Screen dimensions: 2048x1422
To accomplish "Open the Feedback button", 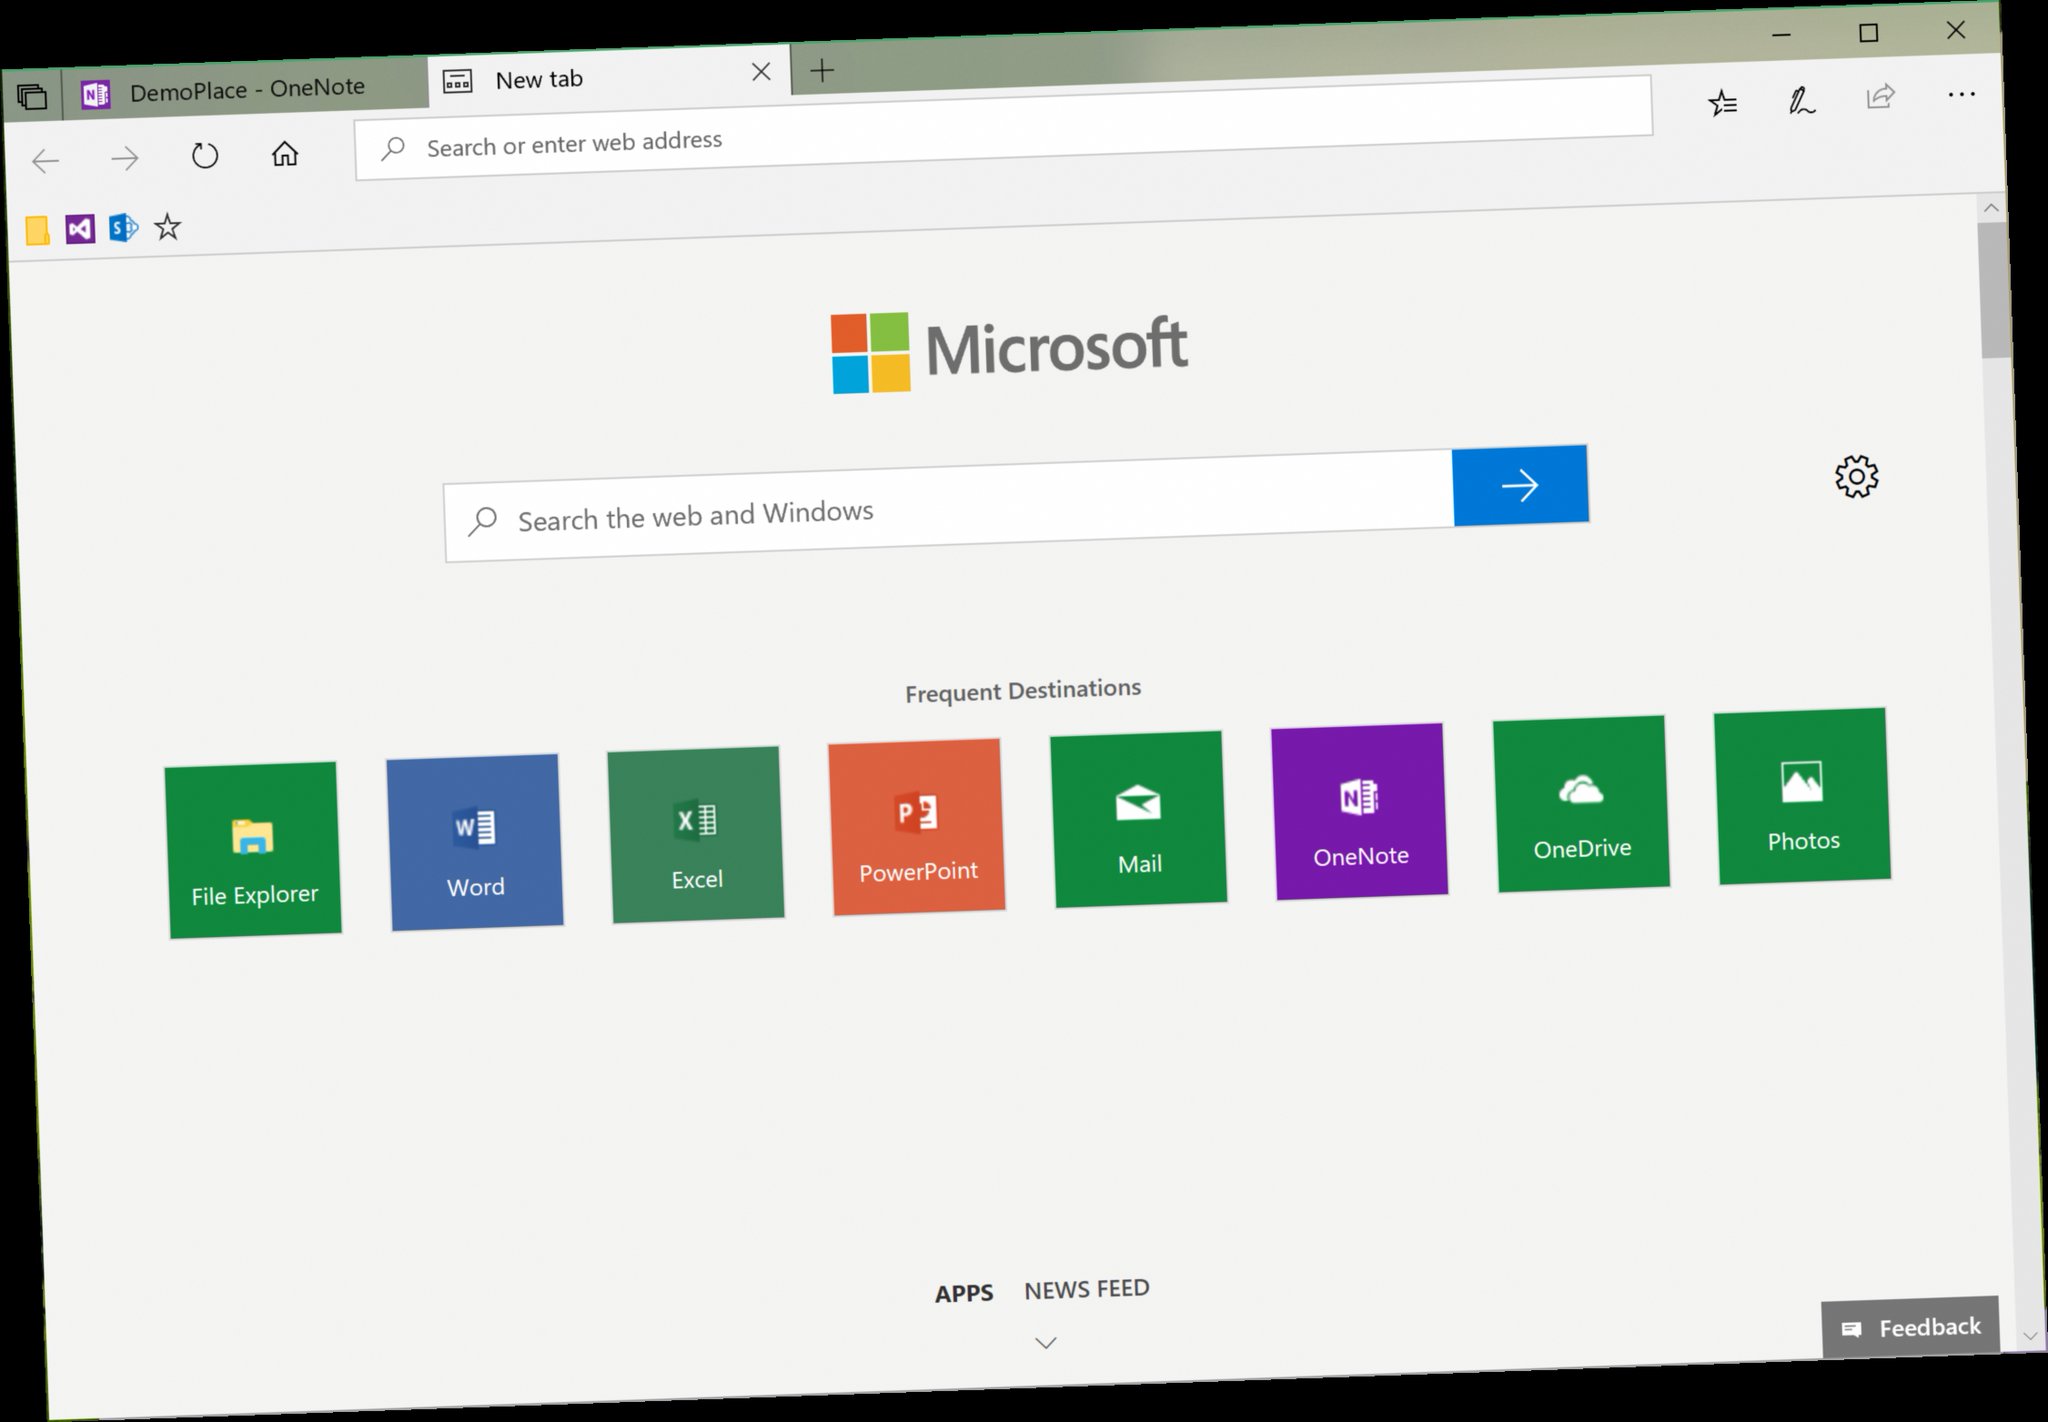I will [x=1910, y=1327].
